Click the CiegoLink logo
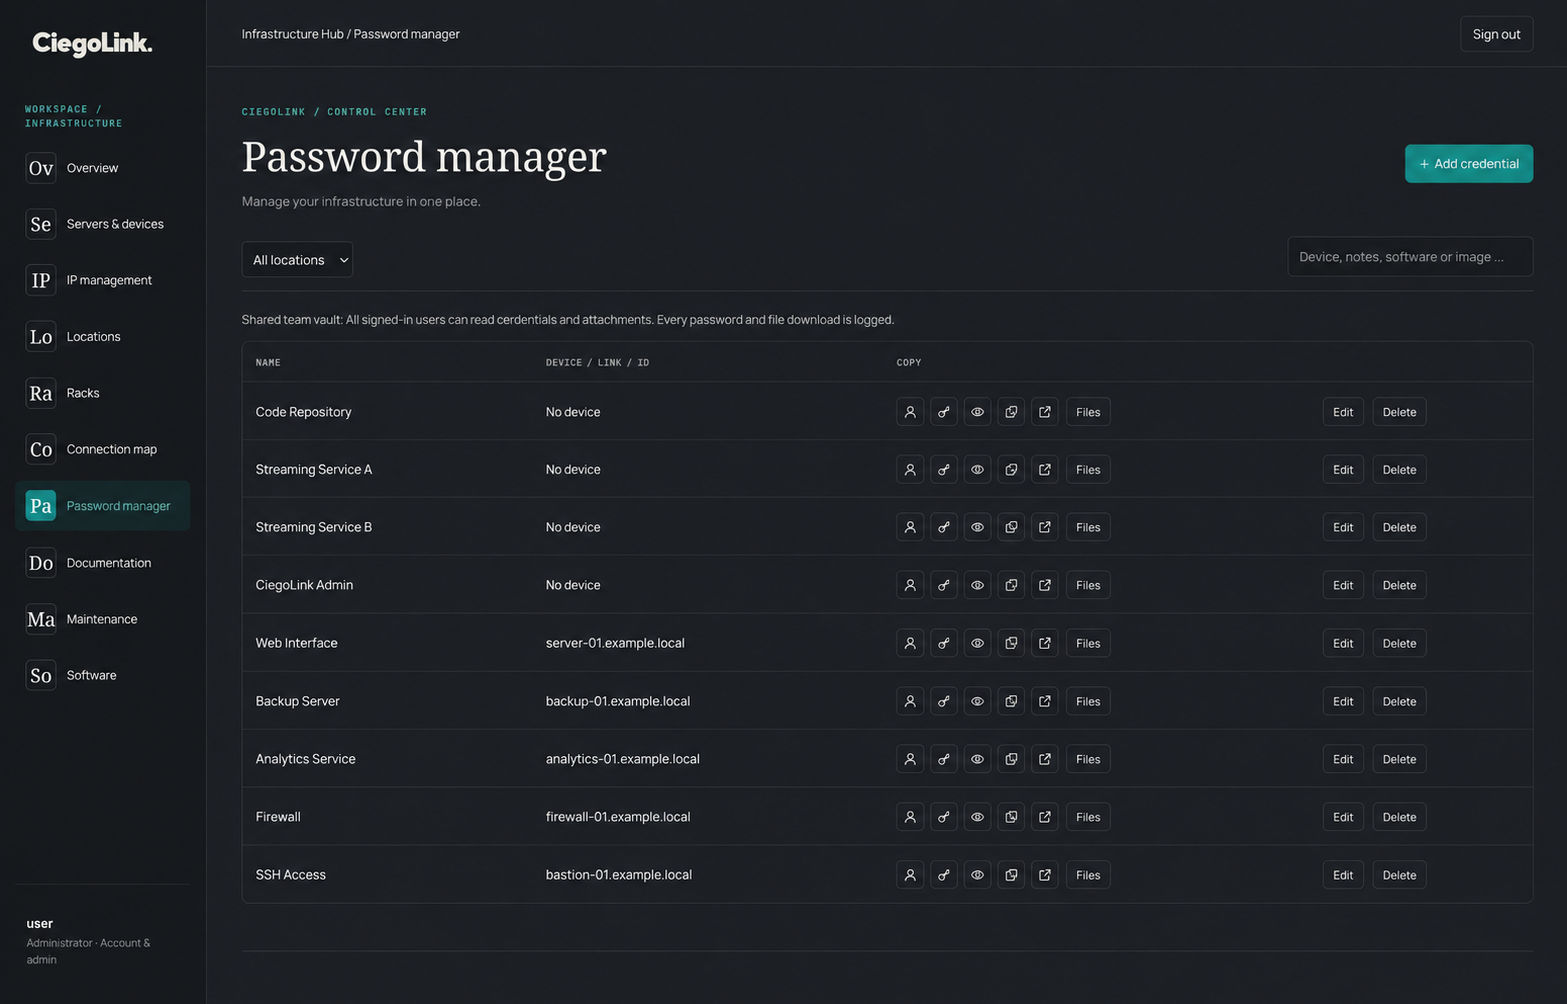The image size is (1567, 1004). pyautogui.click(x=92, y=43)
